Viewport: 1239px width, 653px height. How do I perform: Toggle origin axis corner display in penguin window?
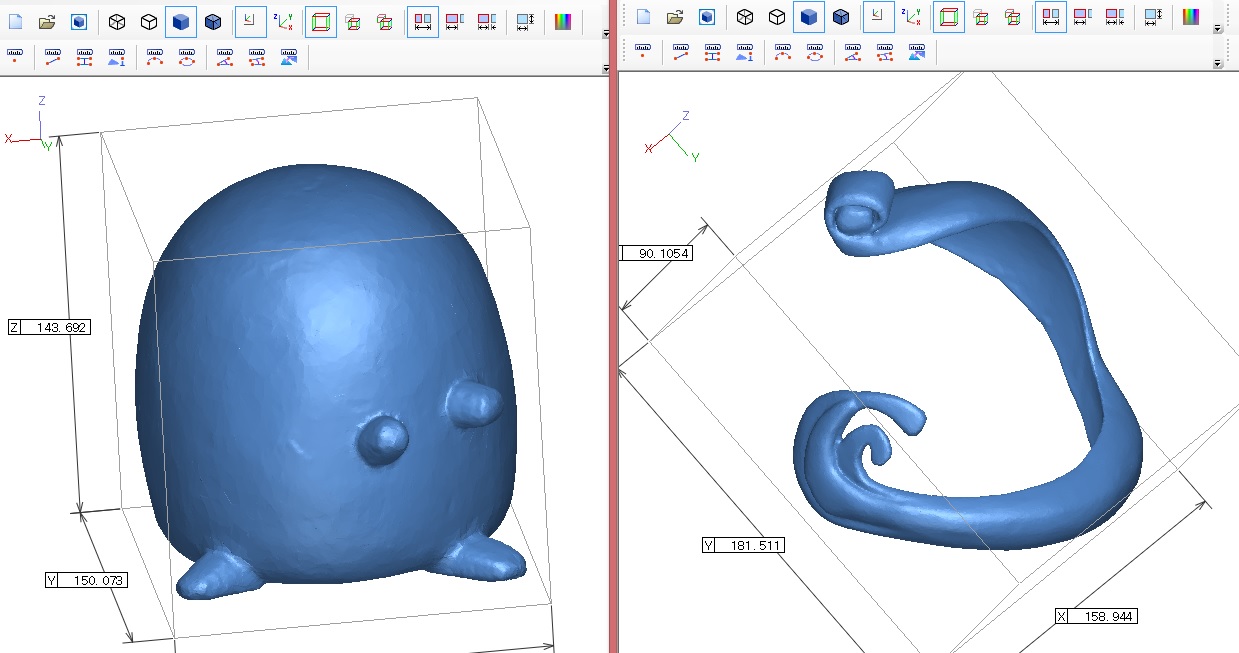pyautogui.click(x=251, y=21)
